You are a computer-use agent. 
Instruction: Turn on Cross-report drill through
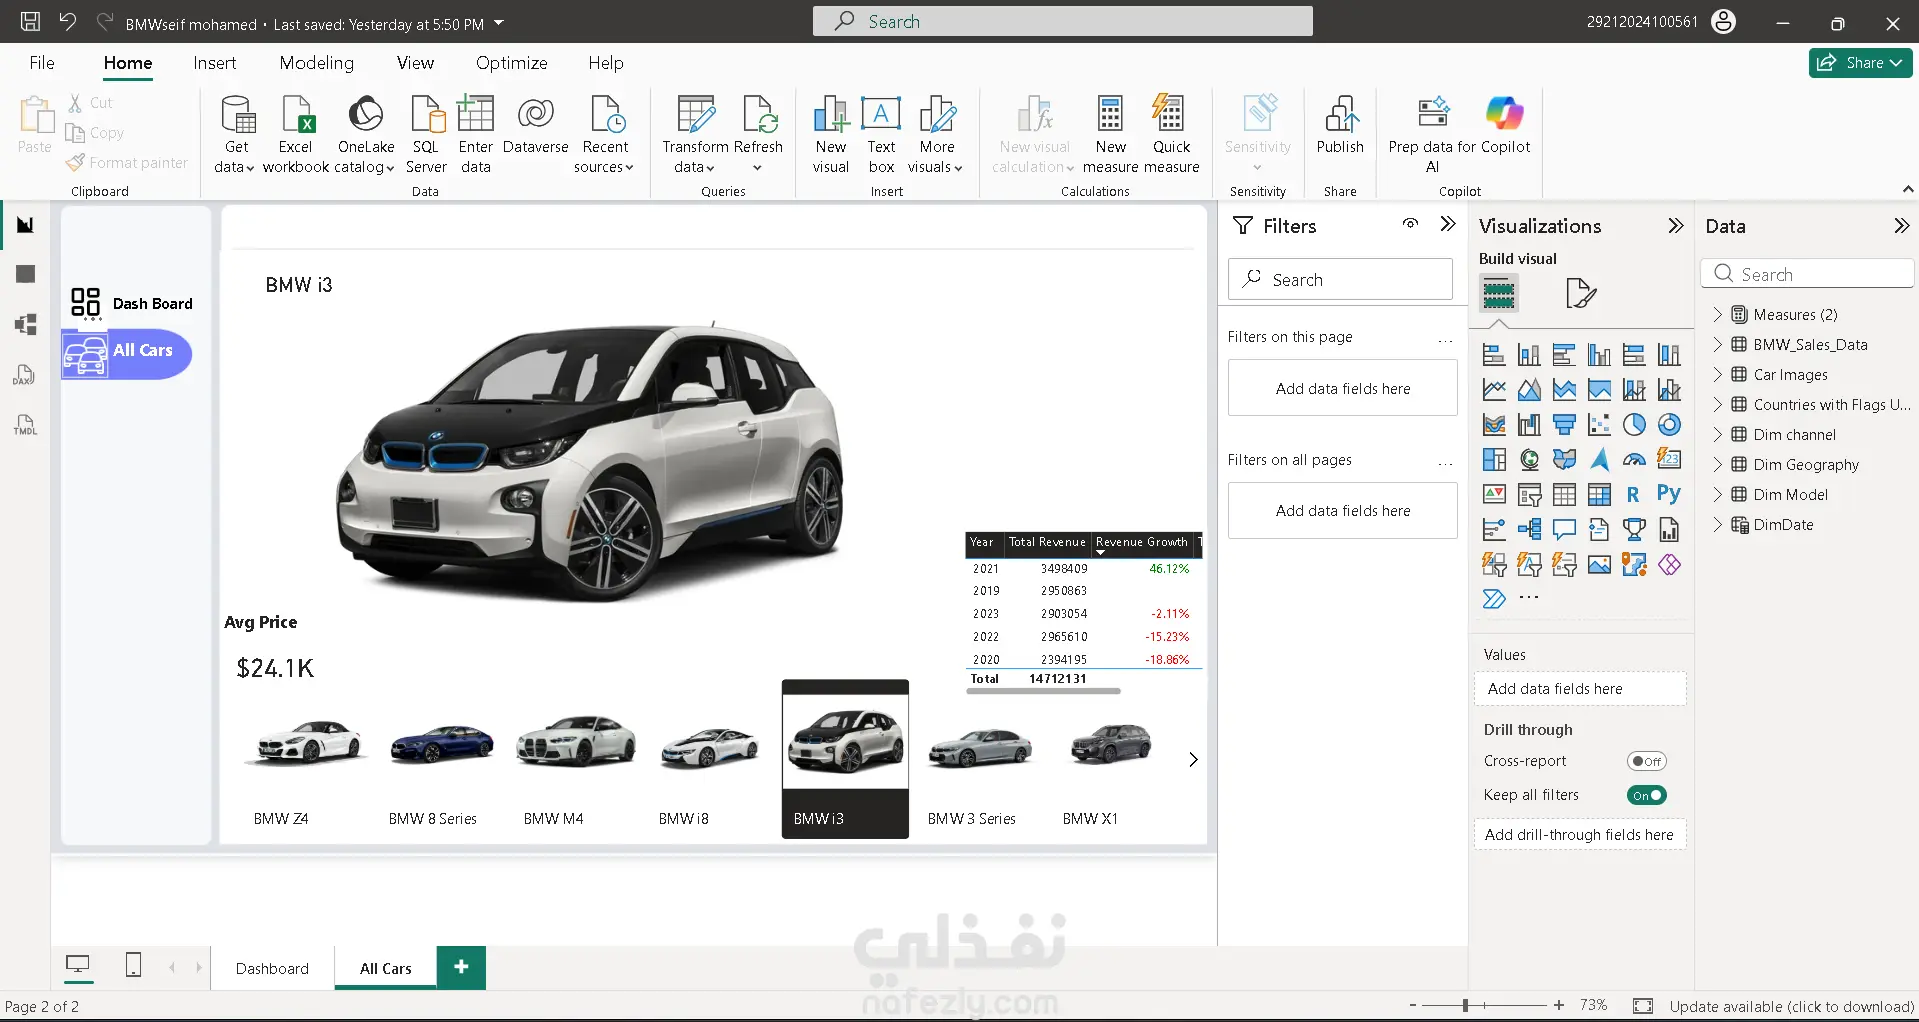pyautogui.click(x=1647, y=761)
